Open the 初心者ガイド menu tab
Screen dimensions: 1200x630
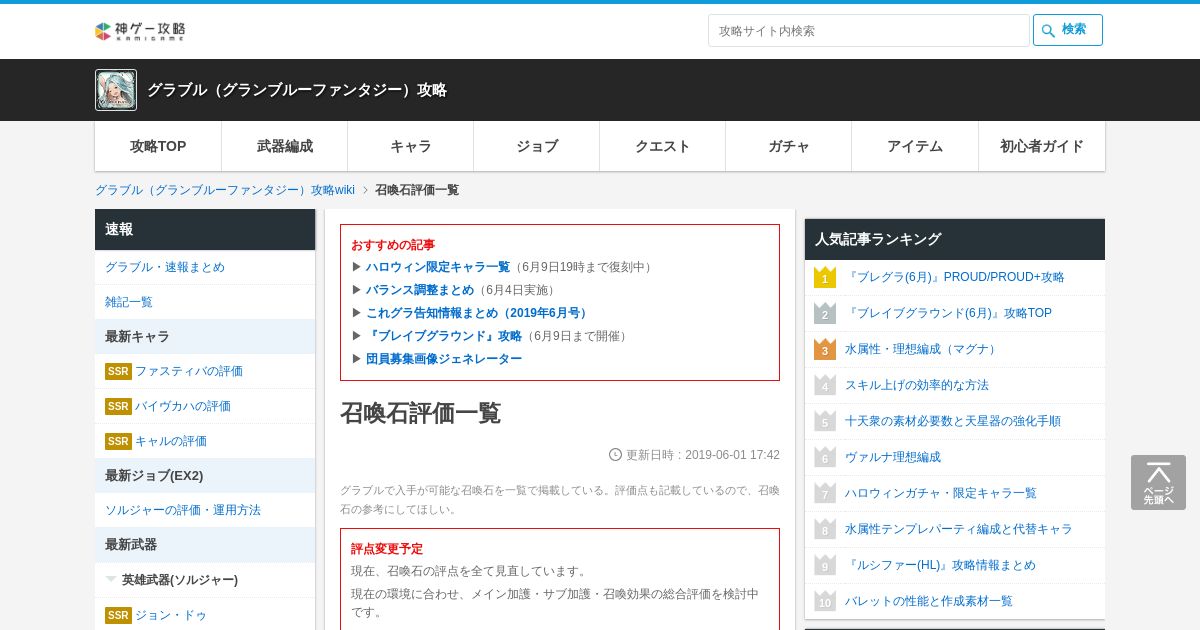pyautogui.click(x=1042, y=146)
